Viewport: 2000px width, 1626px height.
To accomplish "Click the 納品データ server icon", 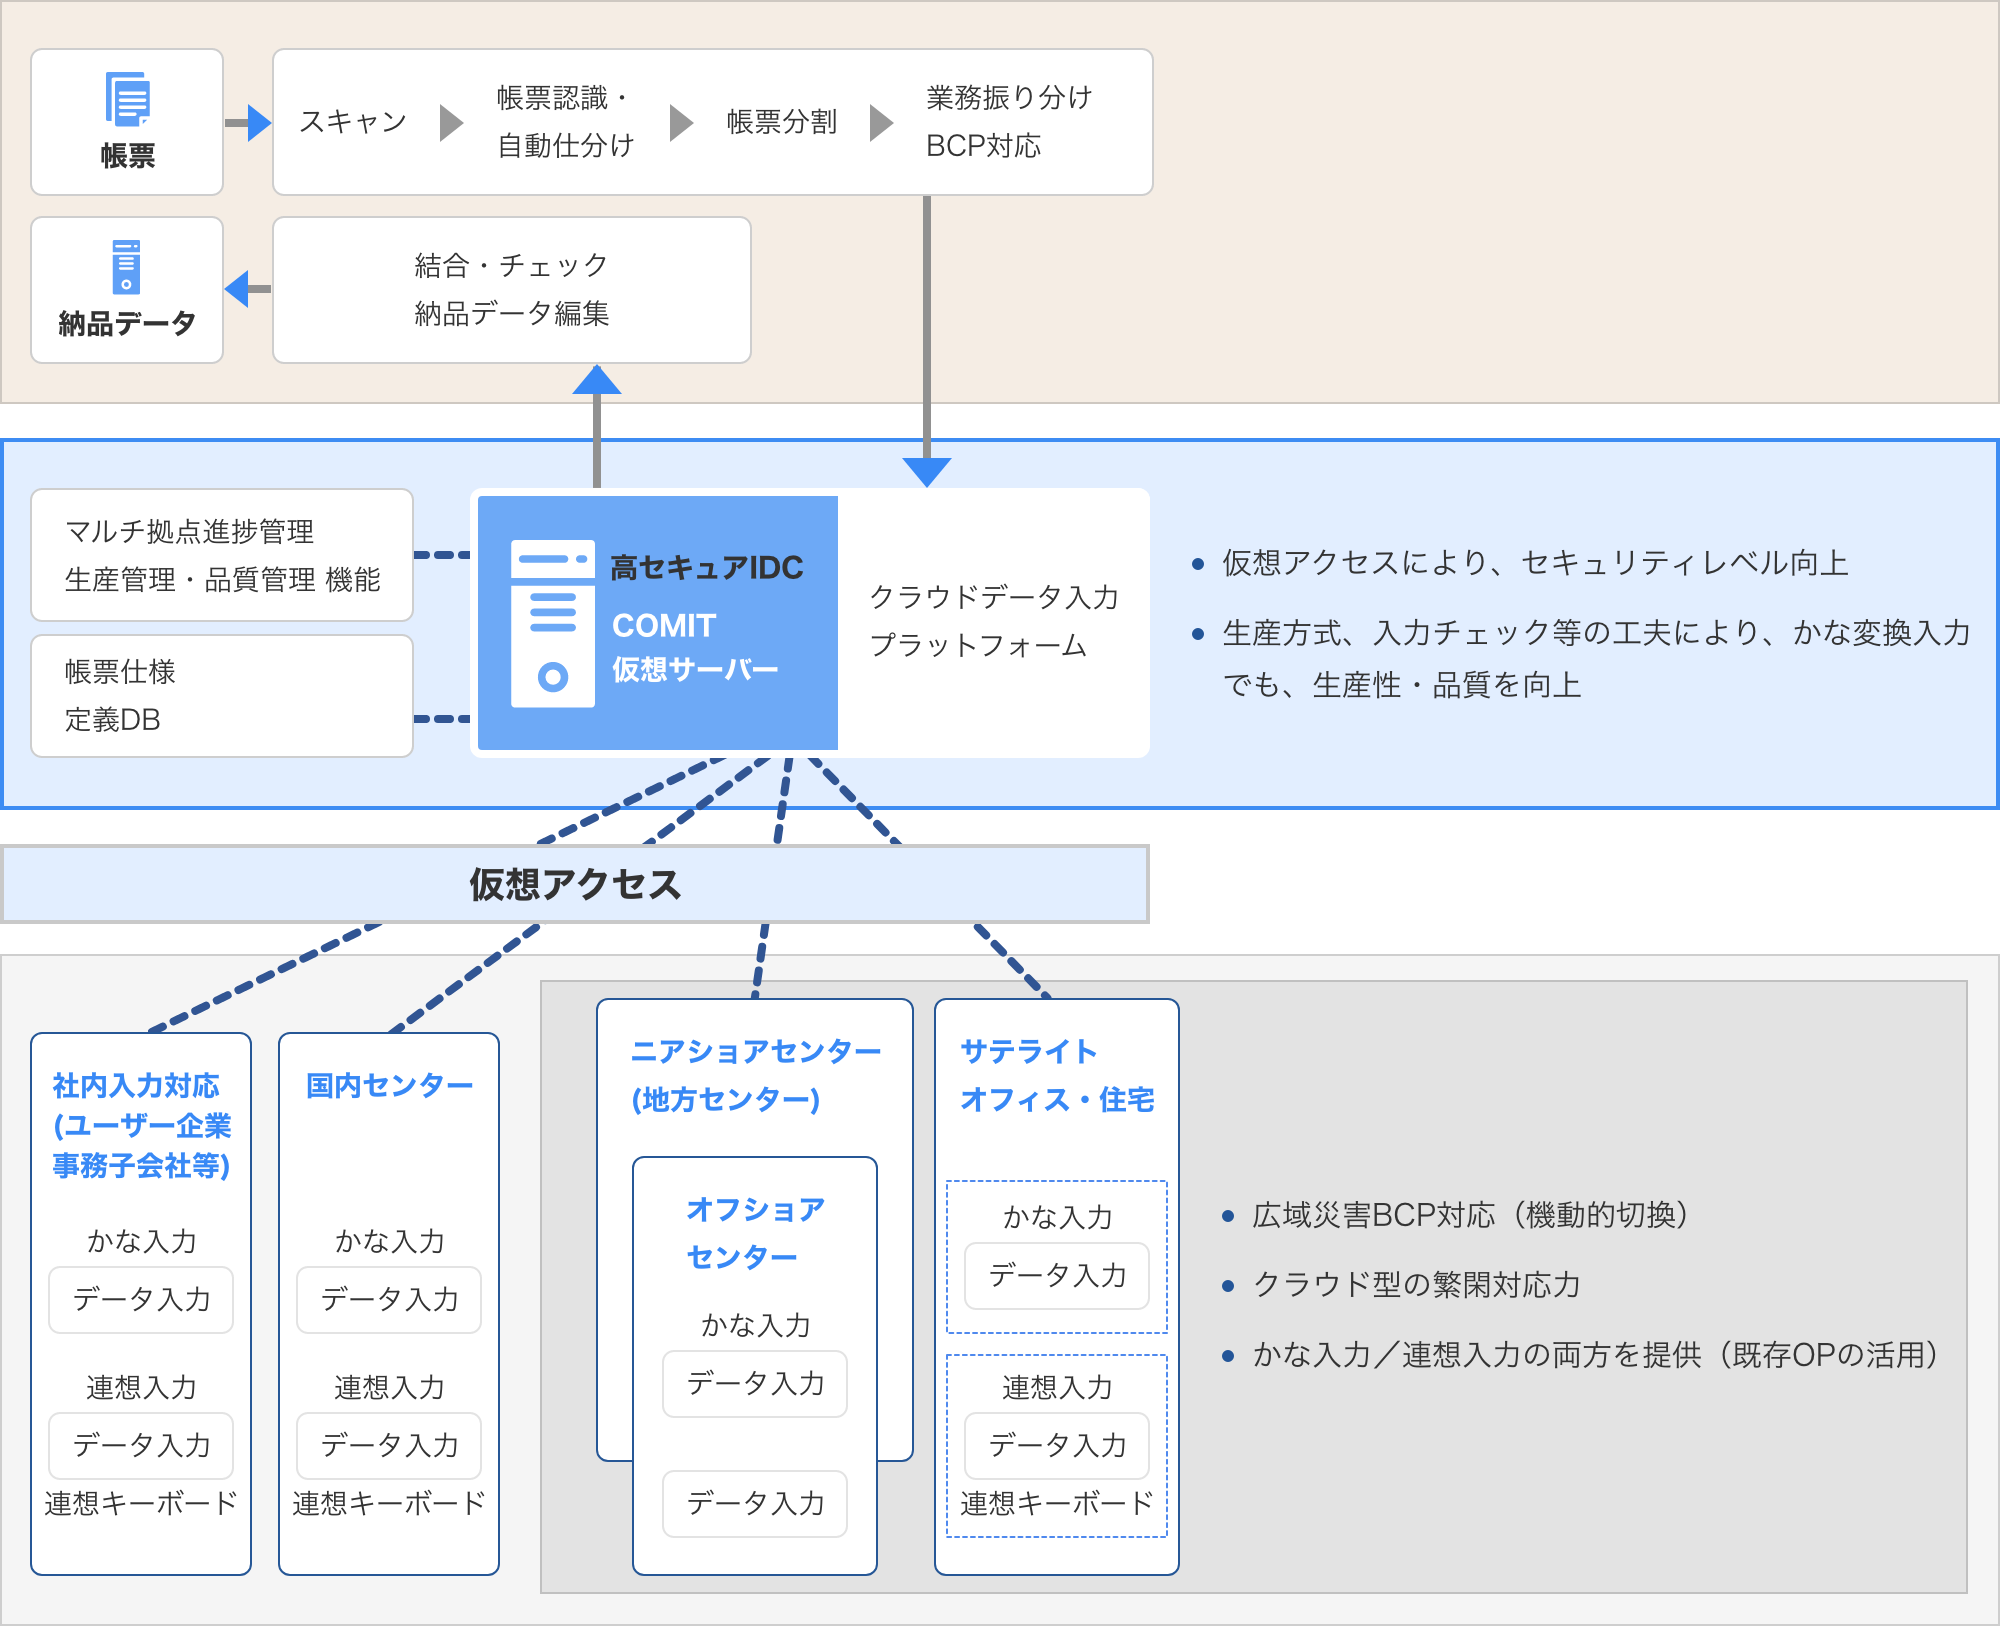I will 127,267.
